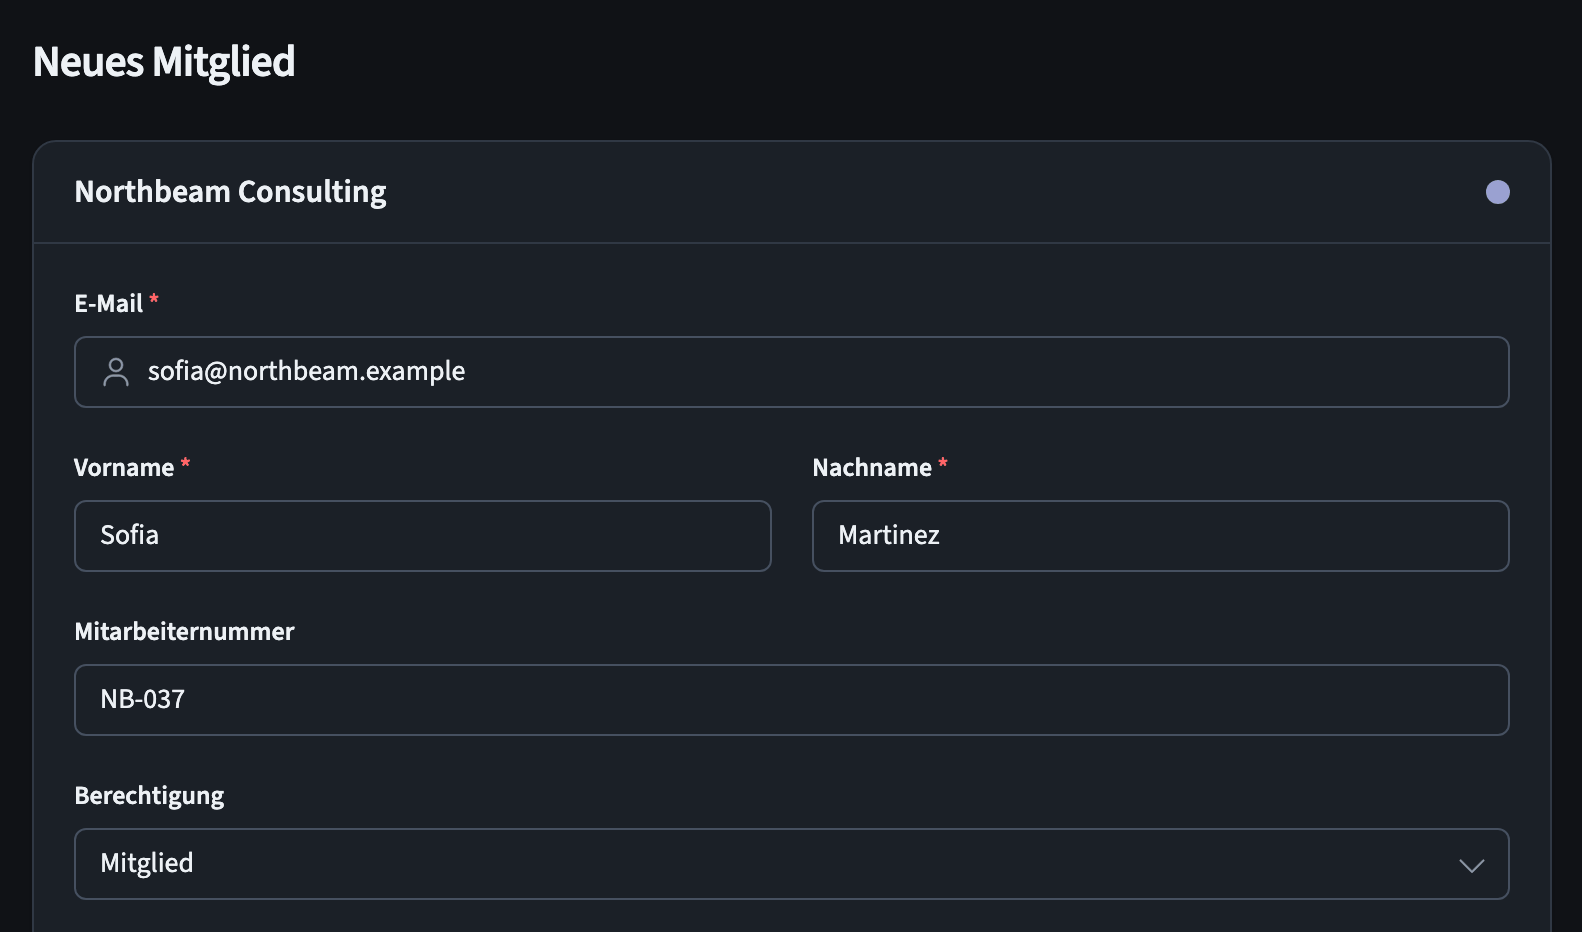Click into the Nachname field containing Martinez
The image size is (1582, 932).
click(1160, 536)
